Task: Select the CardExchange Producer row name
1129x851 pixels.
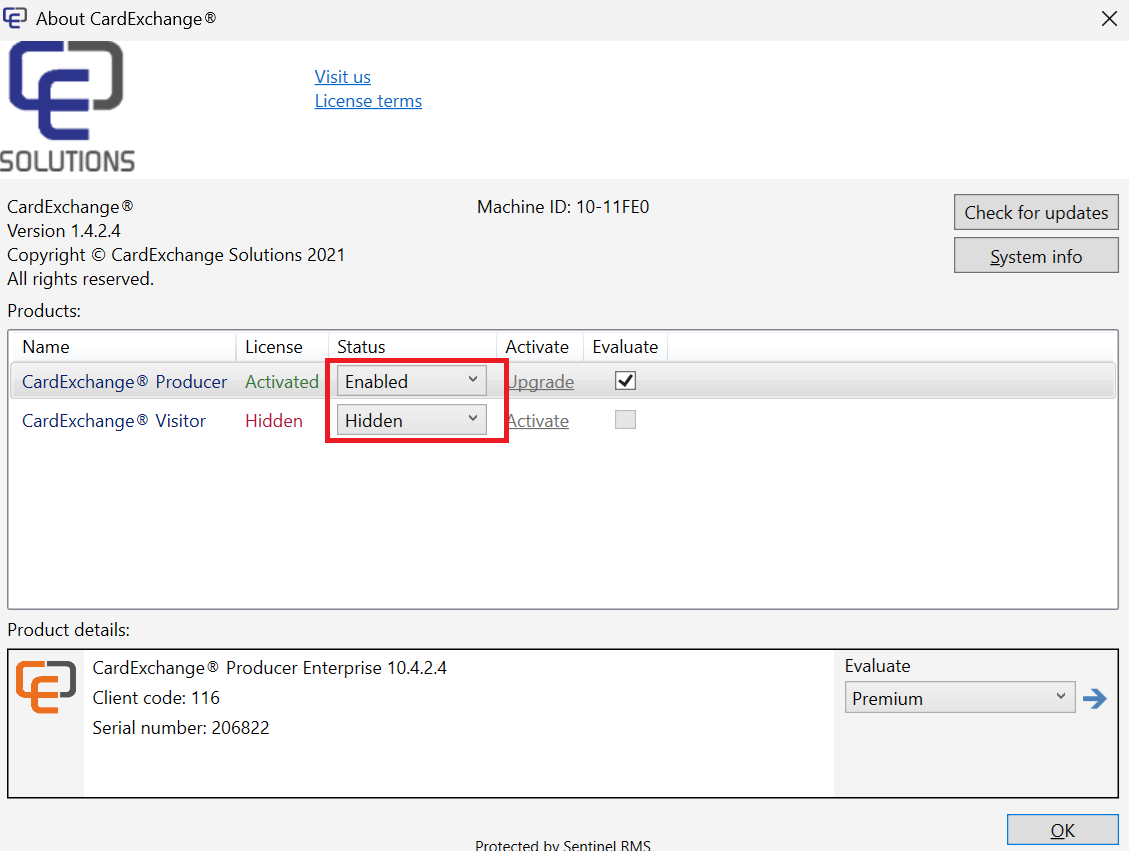Action: (125, 382)
